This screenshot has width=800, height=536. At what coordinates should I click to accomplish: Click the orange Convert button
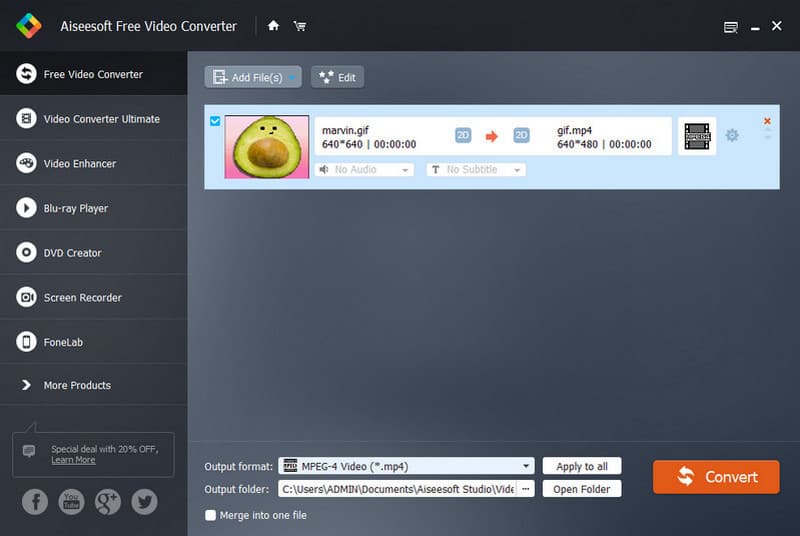pyautogui.click(x=716, y=477)
